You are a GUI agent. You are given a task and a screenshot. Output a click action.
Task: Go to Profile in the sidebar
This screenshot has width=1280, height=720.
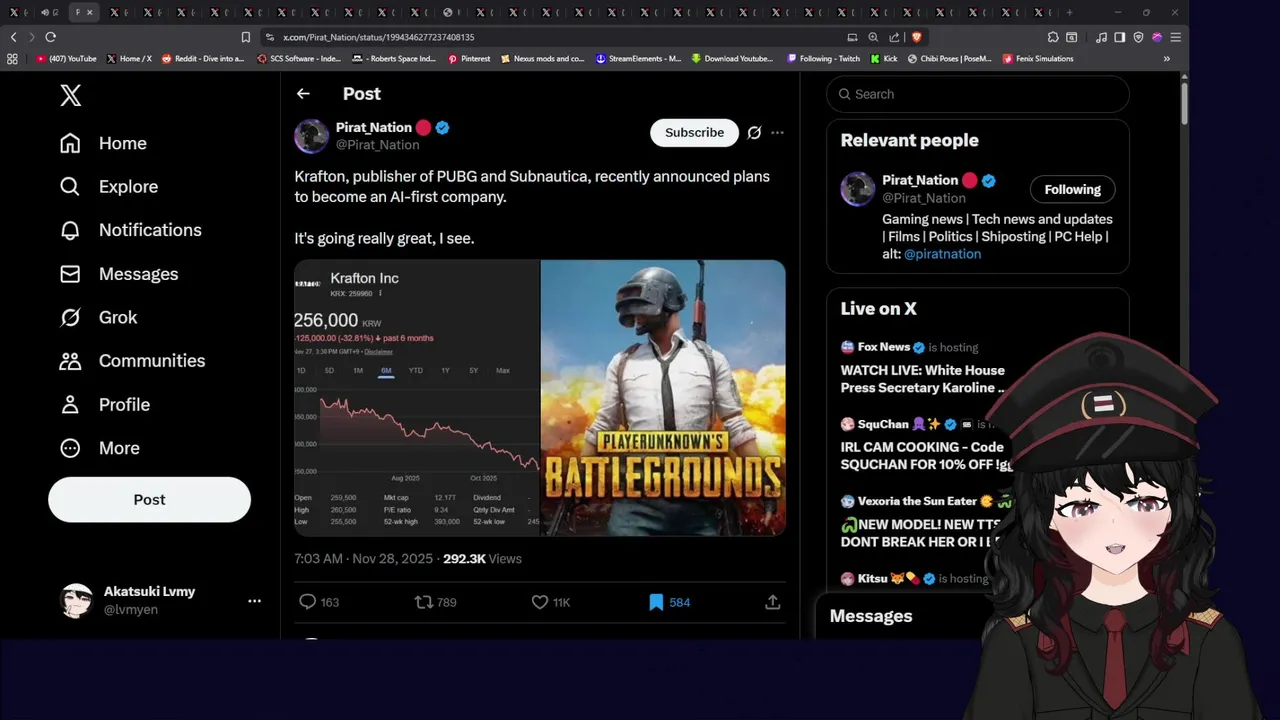point(104,405)
